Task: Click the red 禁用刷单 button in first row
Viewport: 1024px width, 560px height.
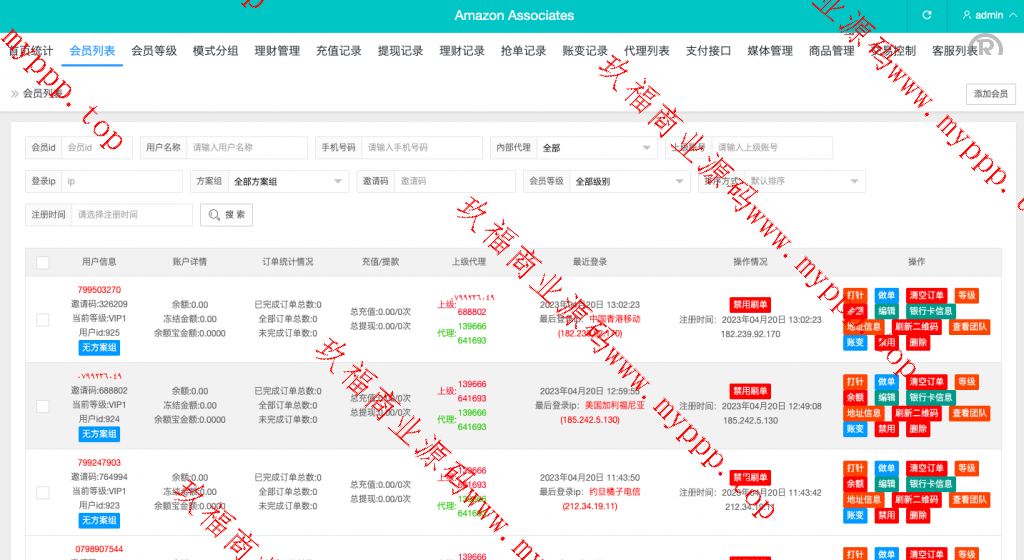Action: click(750, 305)
